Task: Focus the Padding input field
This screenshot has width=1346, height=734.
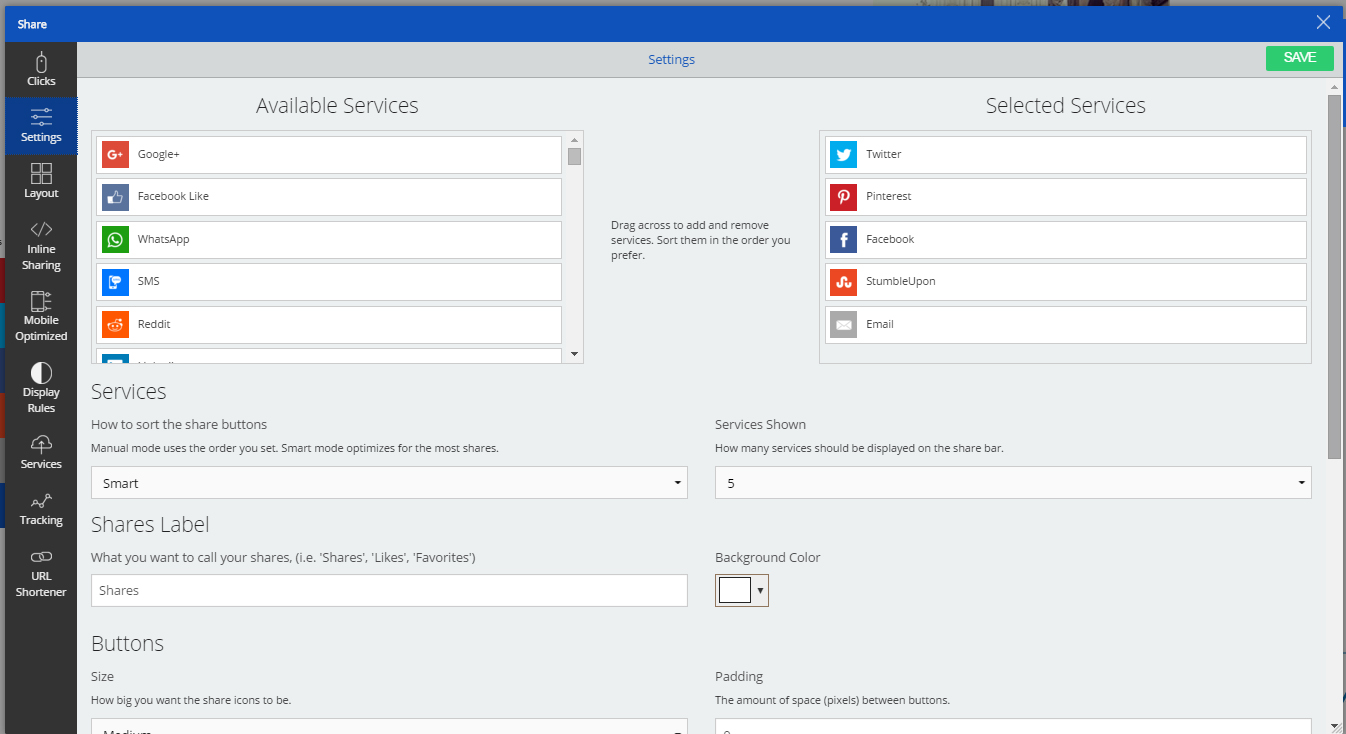Action: tap(1013, 727)
